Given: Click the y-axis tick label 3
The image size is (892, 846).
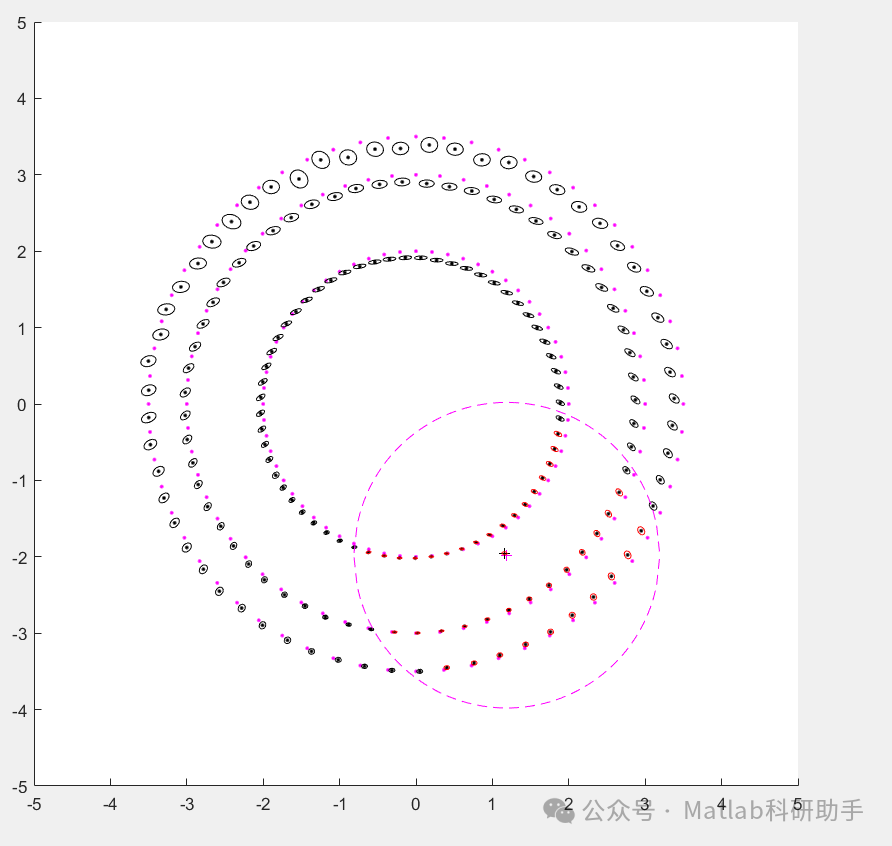Looking at the screenshot, I should pyautogui.click(x=22, y=176).
